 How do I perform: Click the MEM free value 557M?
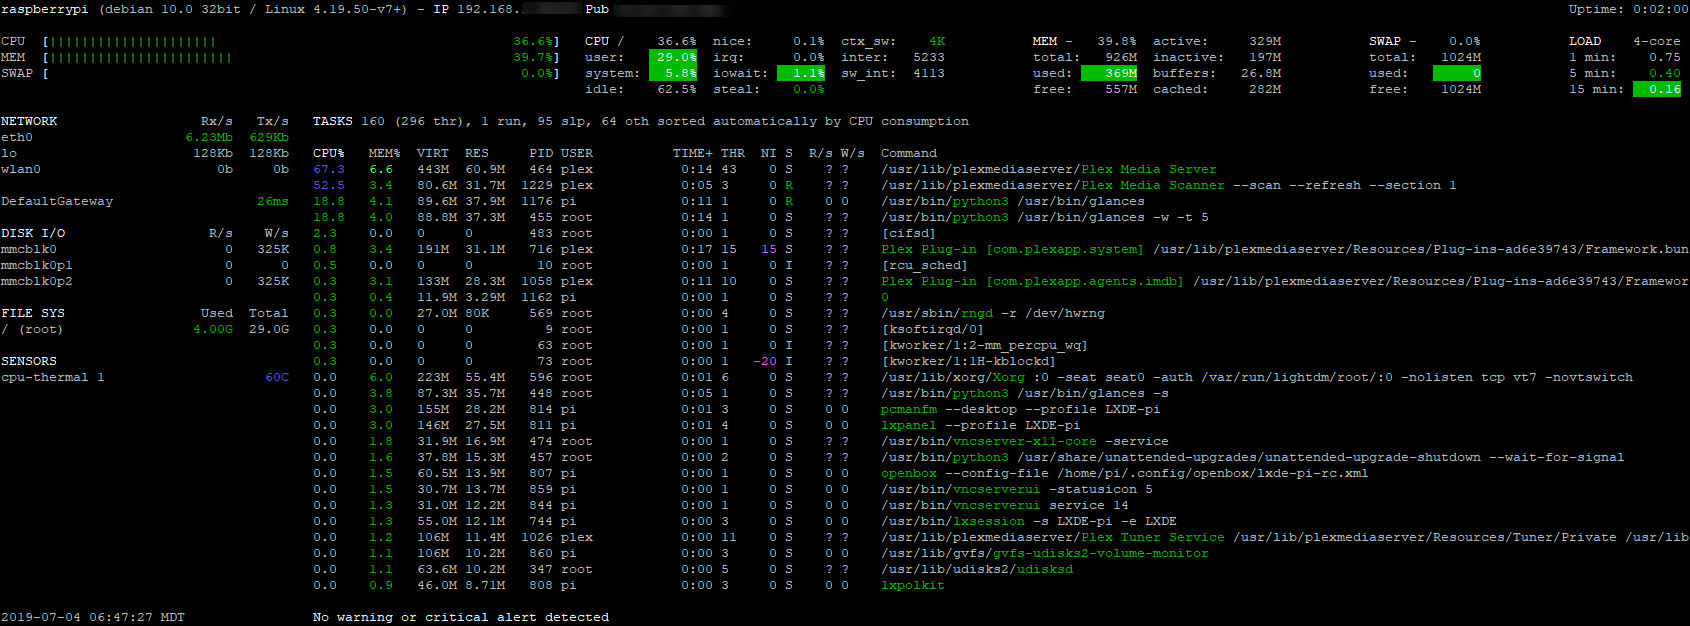point(1121,90)
